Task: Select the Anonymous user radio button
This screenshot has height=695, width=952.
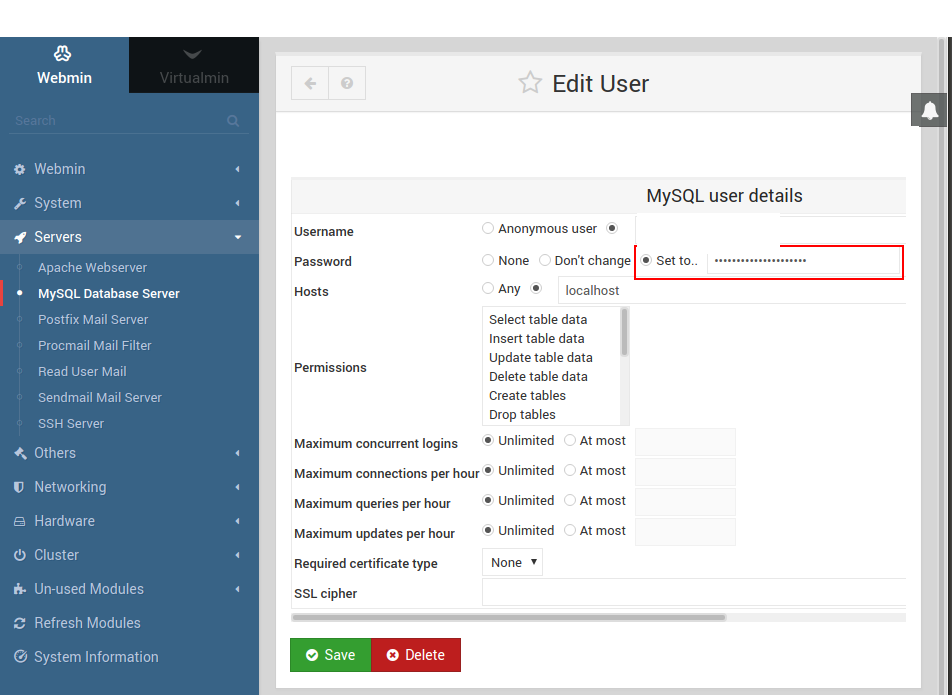Action: click(487, 228)
